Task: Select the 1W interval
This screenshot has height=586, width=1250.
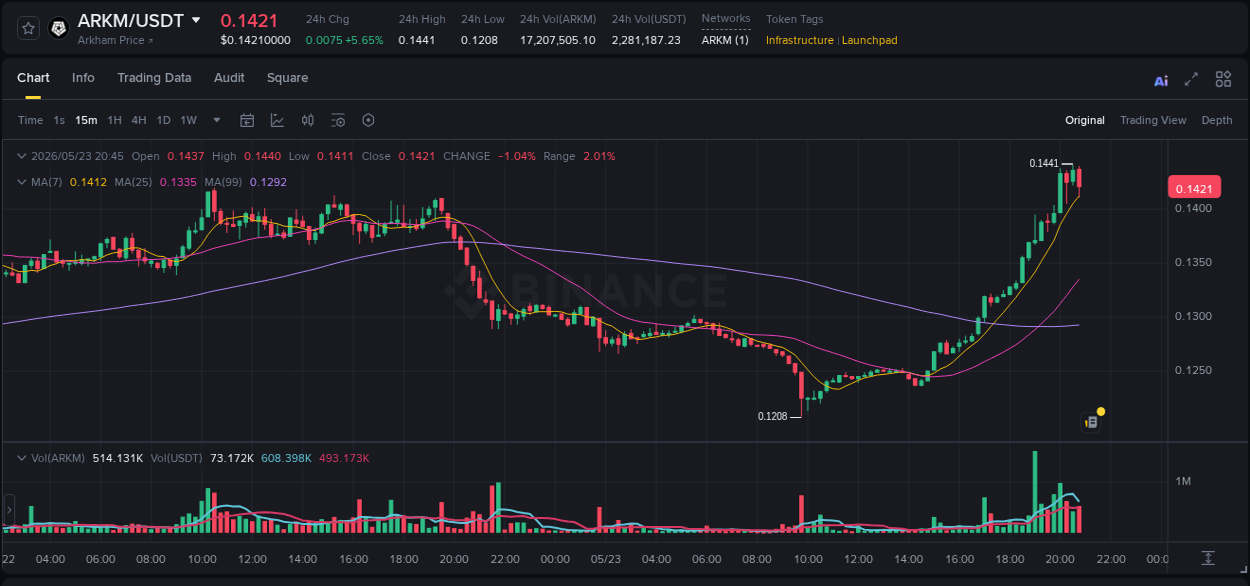Action: pos(188,120)
